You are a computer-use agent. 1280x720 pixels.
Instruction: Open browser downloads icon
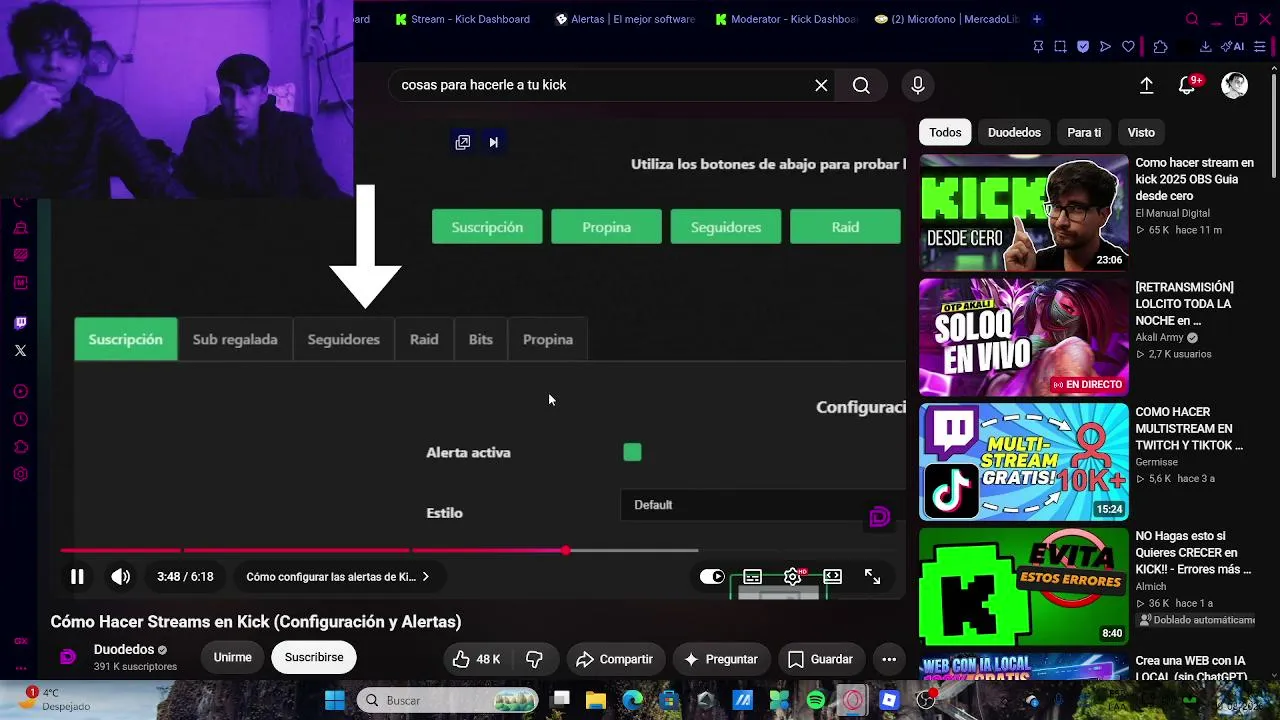tap(1206, 47)
